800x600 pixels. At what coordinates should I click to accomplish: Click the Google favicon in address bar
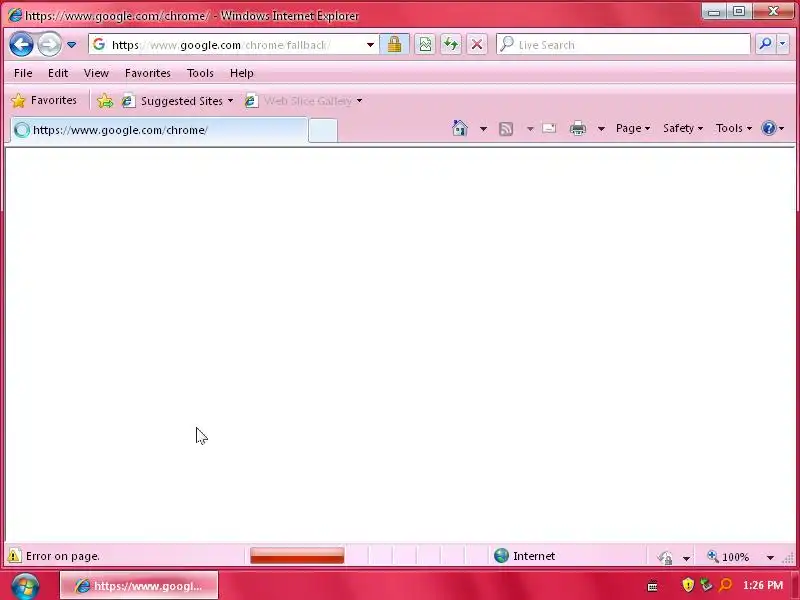(99, 44)
